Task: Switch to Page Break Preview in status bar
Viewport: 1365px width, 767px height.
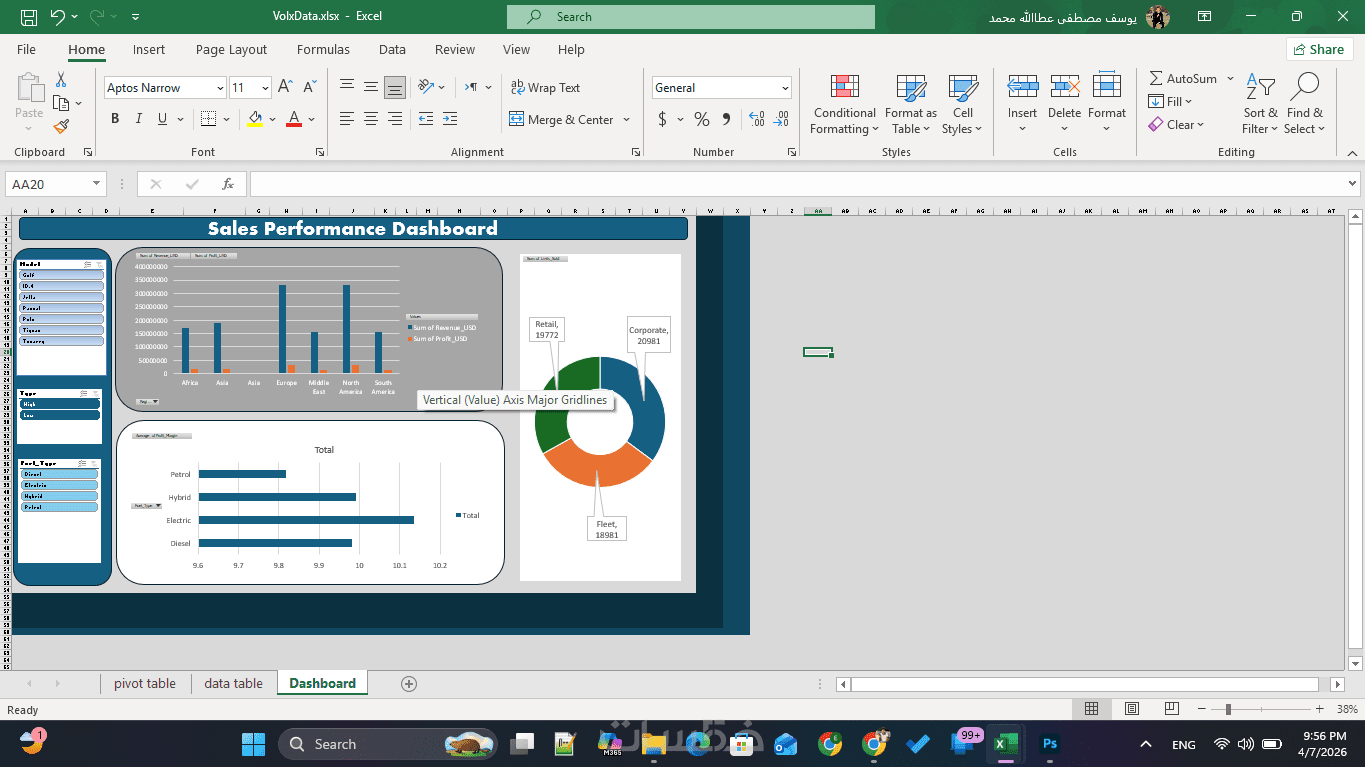Action: 1170,709
